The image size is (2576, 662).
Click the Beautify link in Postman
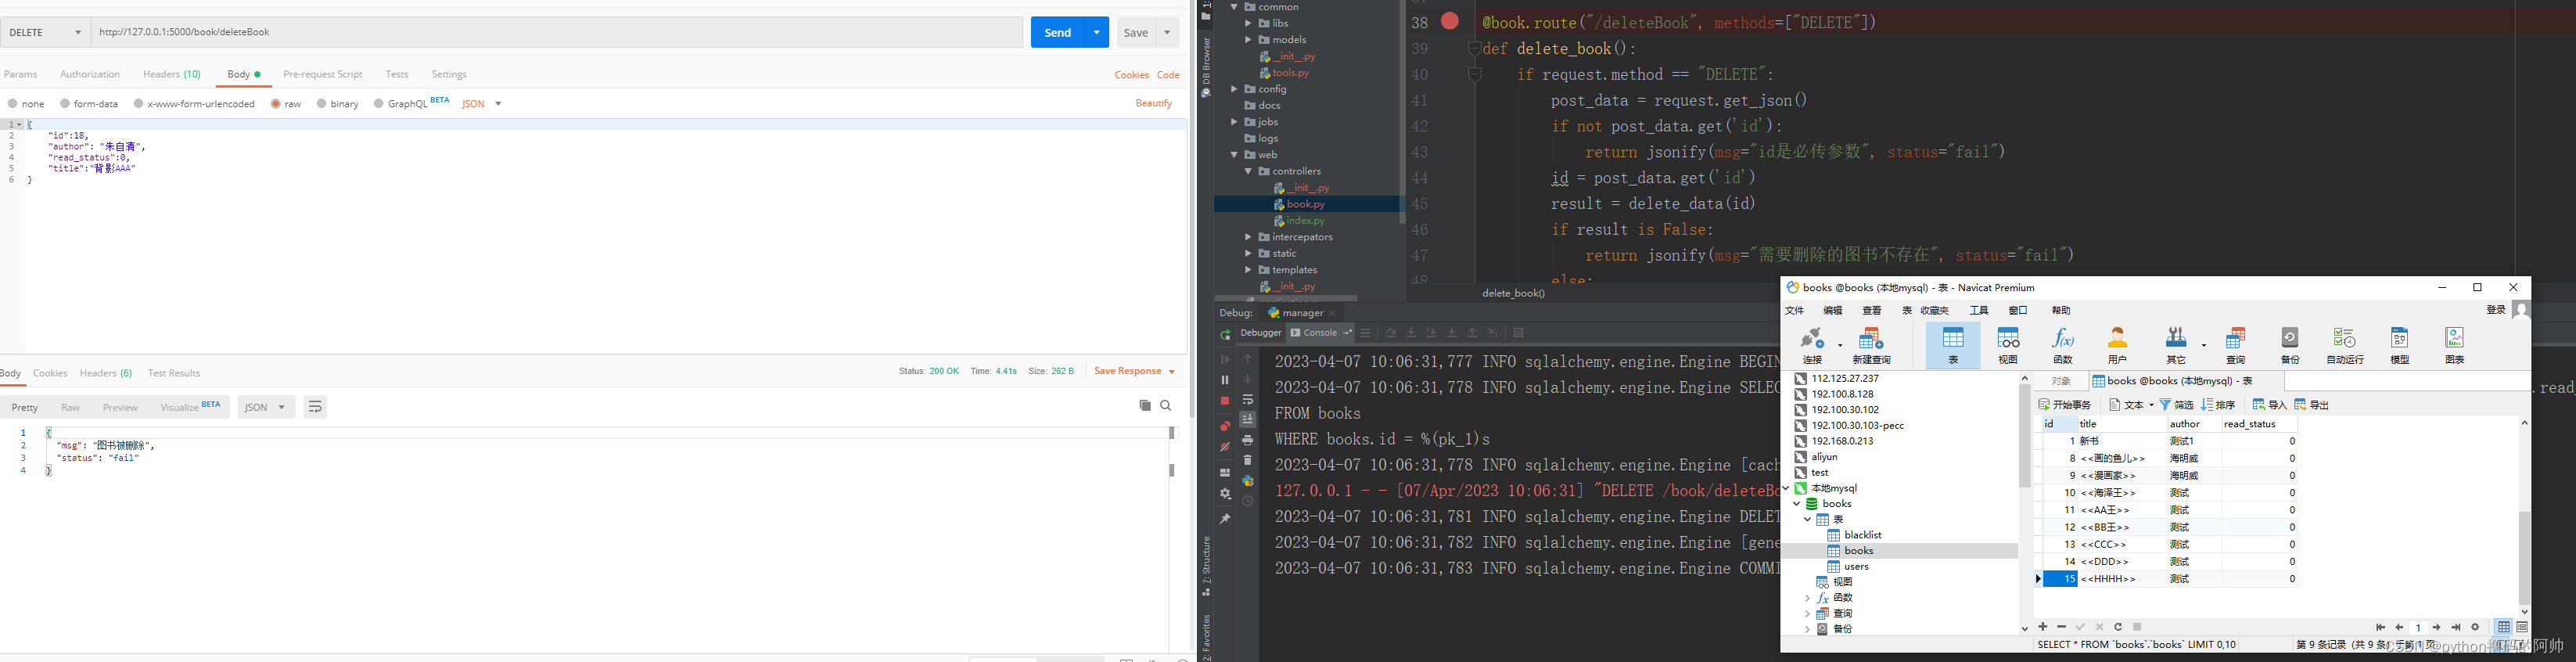(x=1154, y=104)
